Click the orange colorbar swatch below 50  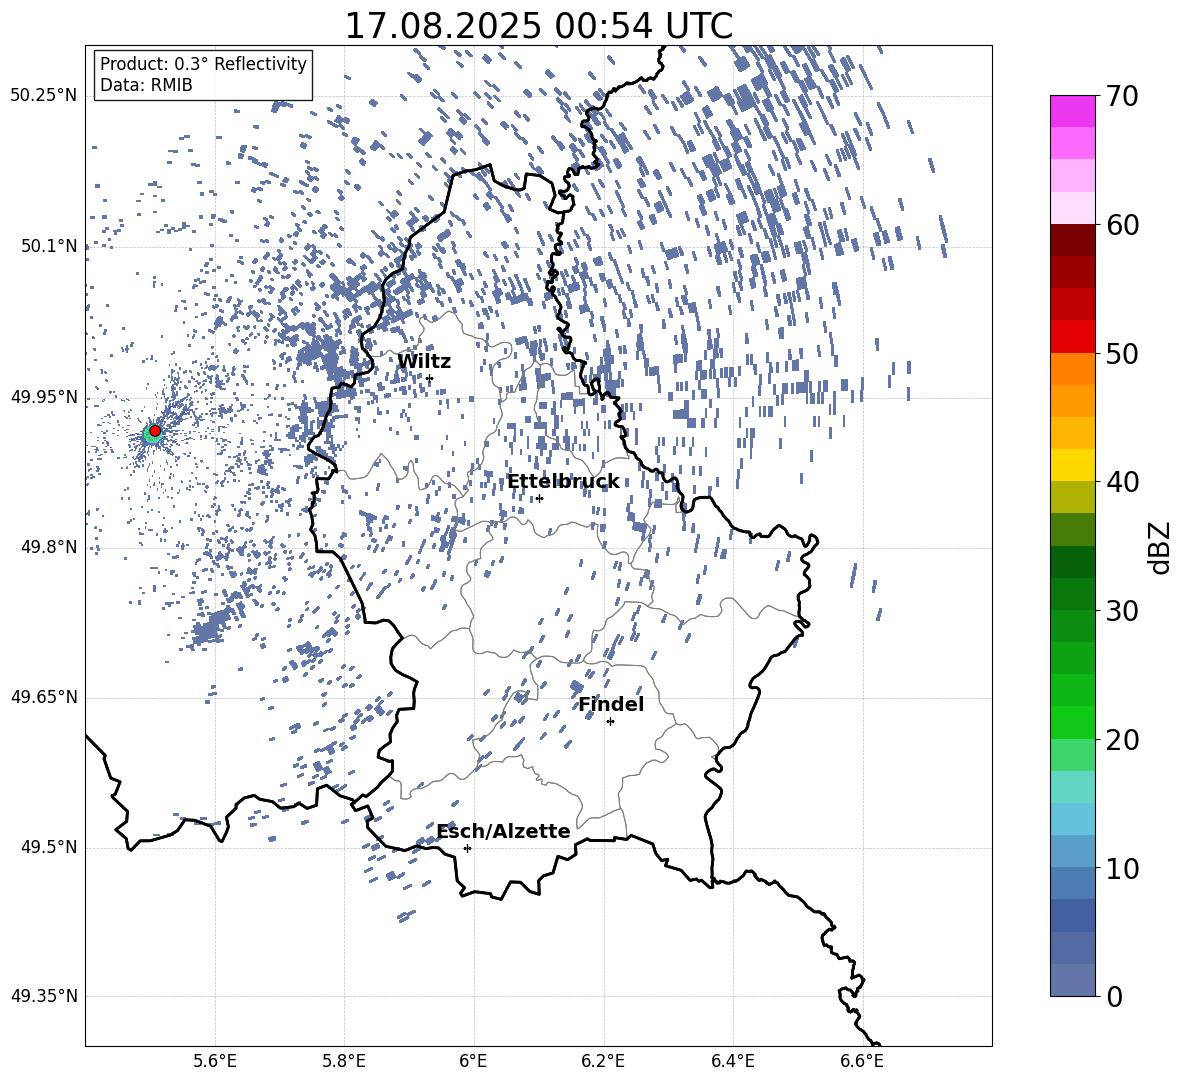pyautogui.click(x=1072, y=369)
